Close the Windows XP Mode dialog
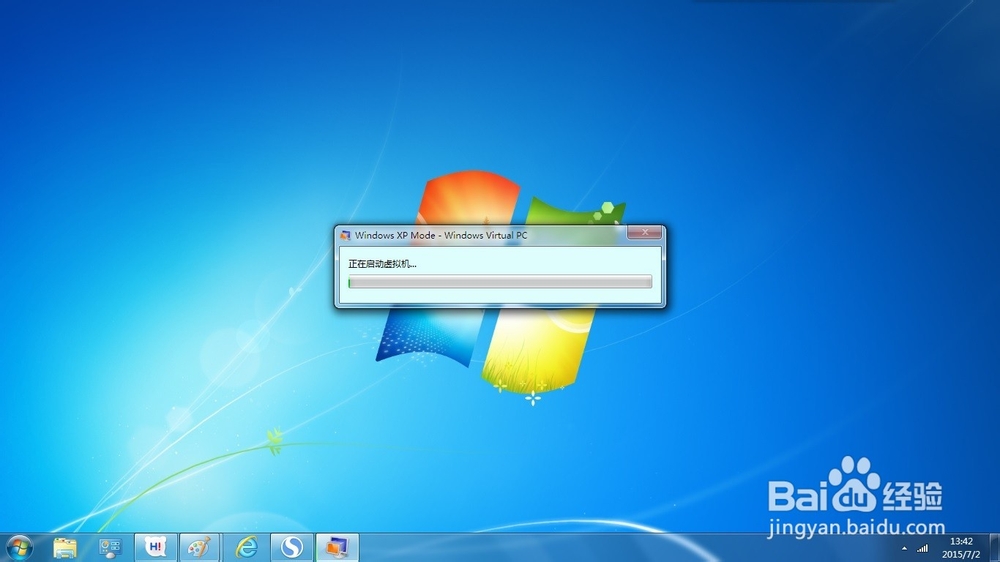Viewport: 1000px width, 562px height. (x=644, y=232)
